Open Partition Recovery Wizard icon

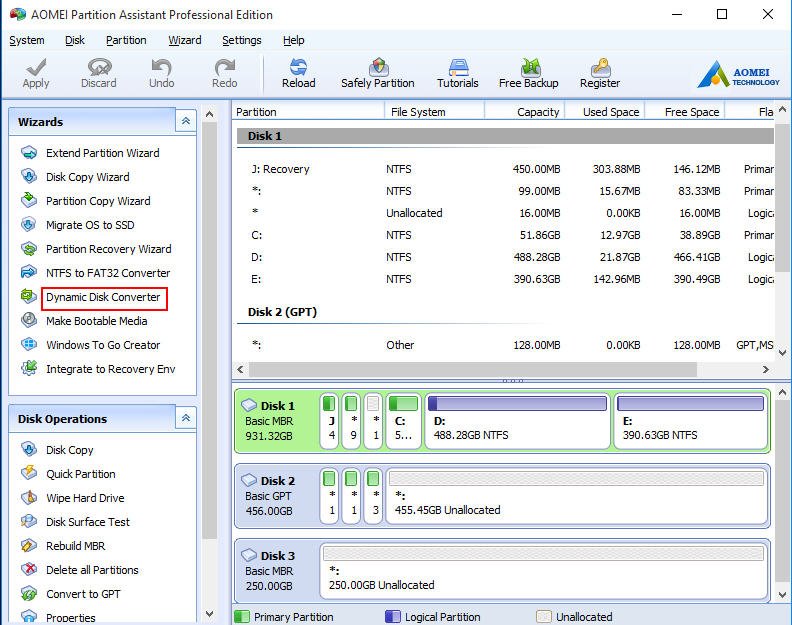coord(29,249)
